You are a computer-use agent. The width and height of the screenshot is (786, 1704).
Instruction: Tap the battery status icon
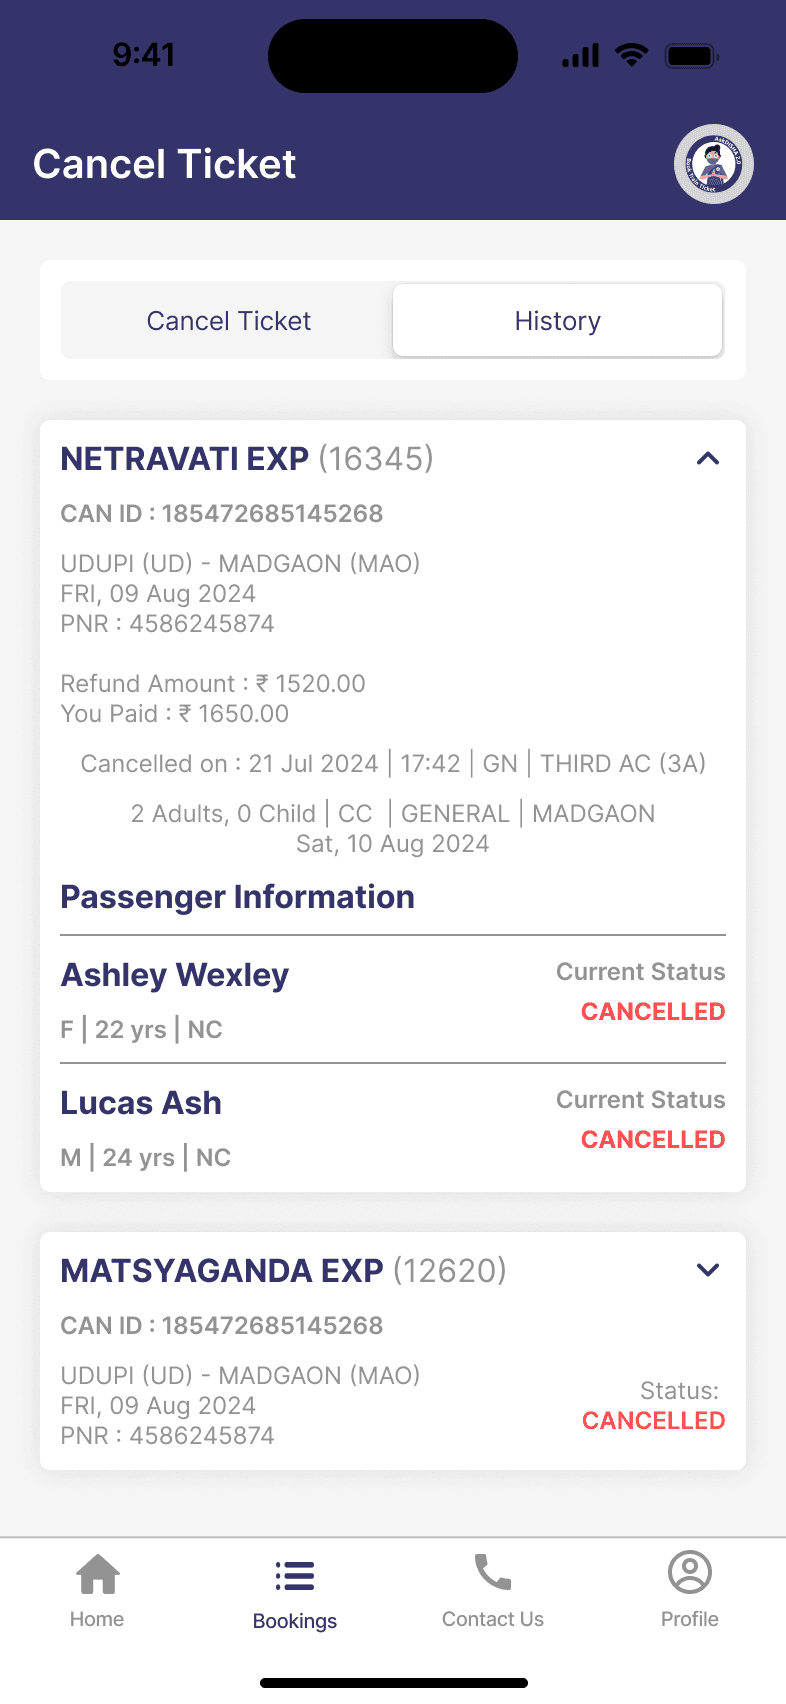(x=692, y=56)
